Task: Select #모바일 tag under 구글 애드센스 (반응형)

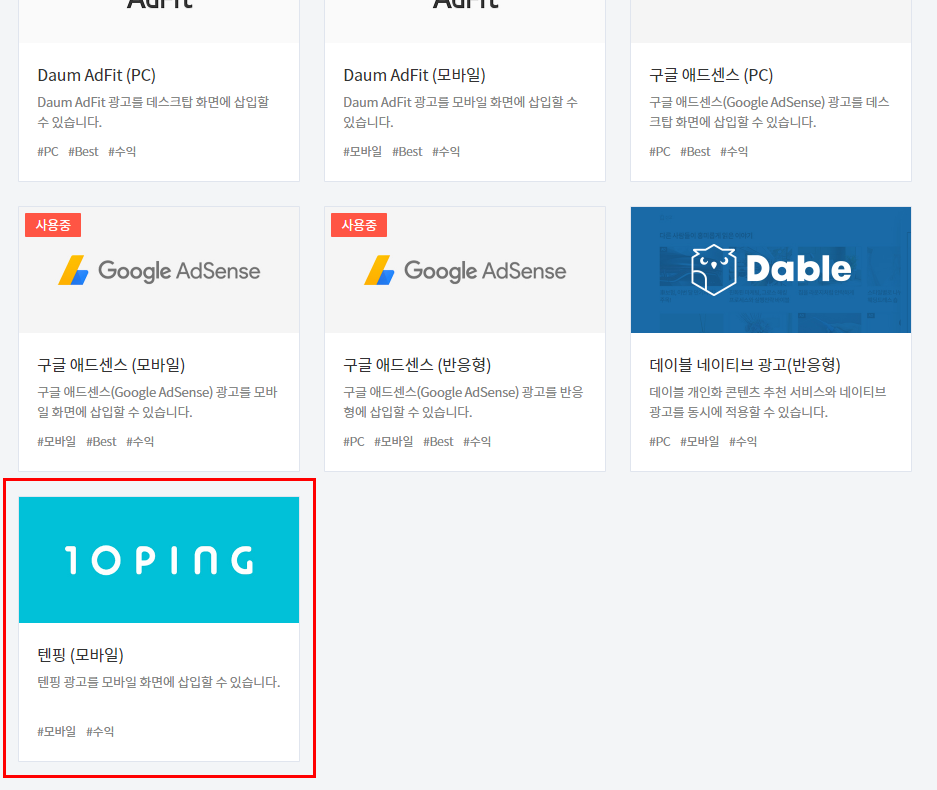Action: coord(394,442)
